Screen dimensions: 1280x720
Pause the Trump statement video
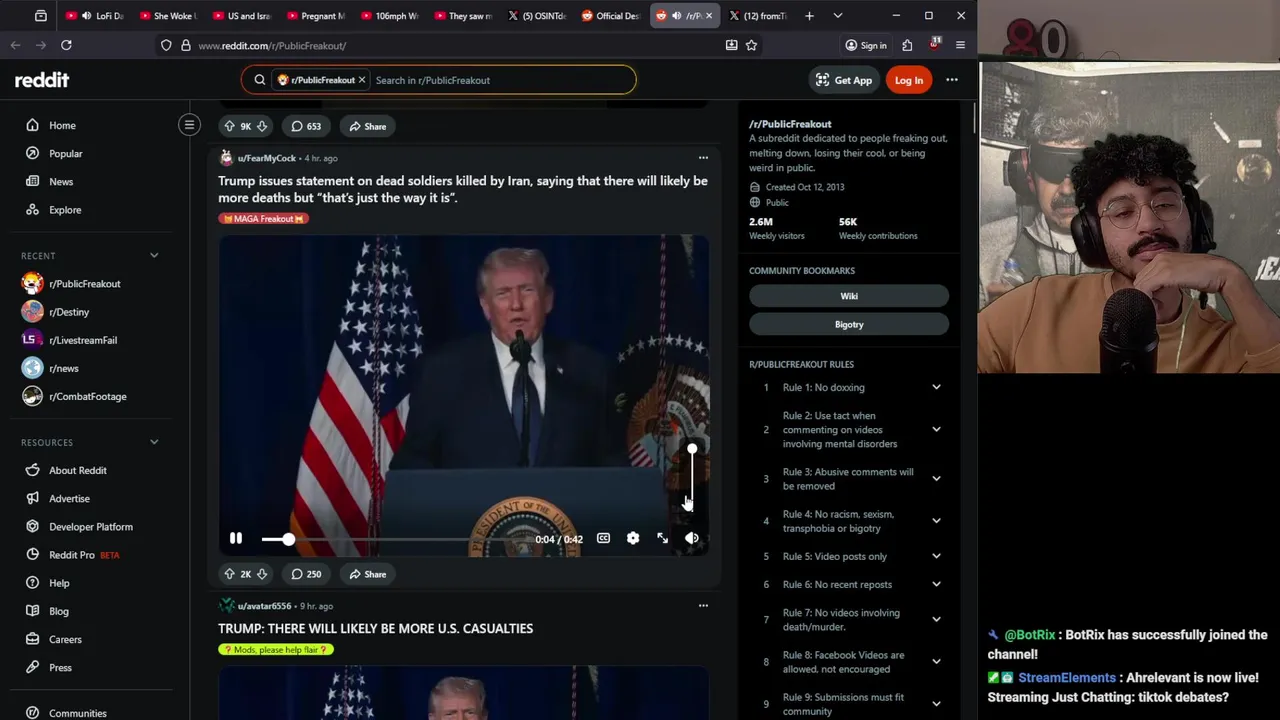tap(236, 538)
